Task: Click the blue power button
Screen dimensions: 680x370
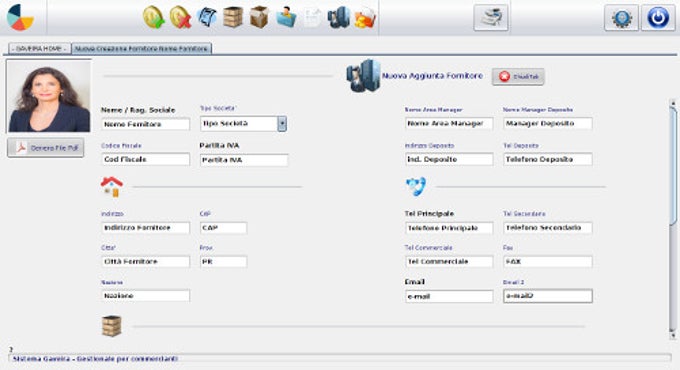Action: click(658, 18)
